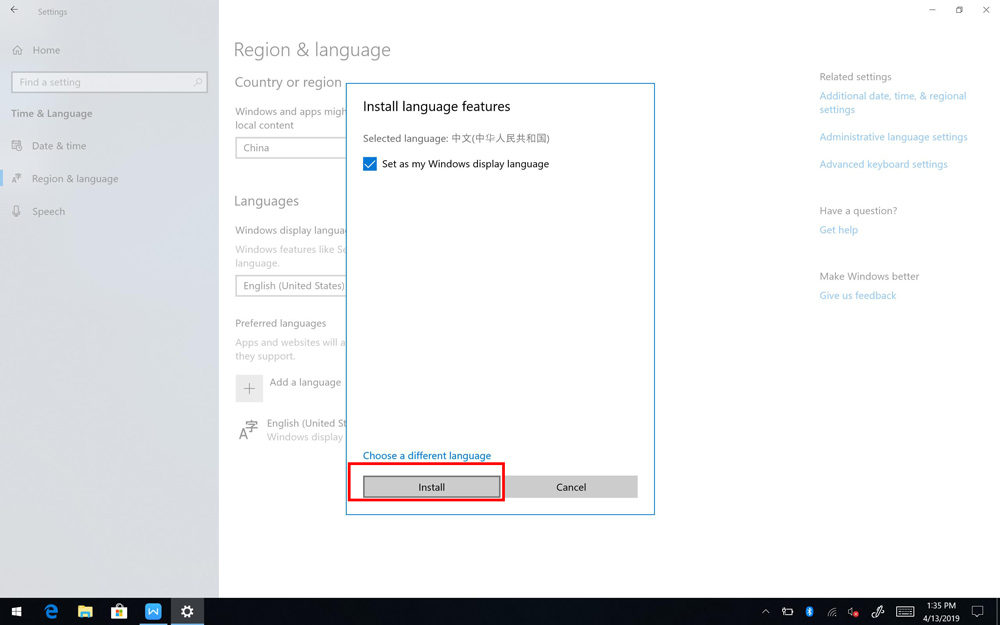The image size is (1000, 625).
Task: Open File Explorer from the taskbar
Action: pos(85,611)
